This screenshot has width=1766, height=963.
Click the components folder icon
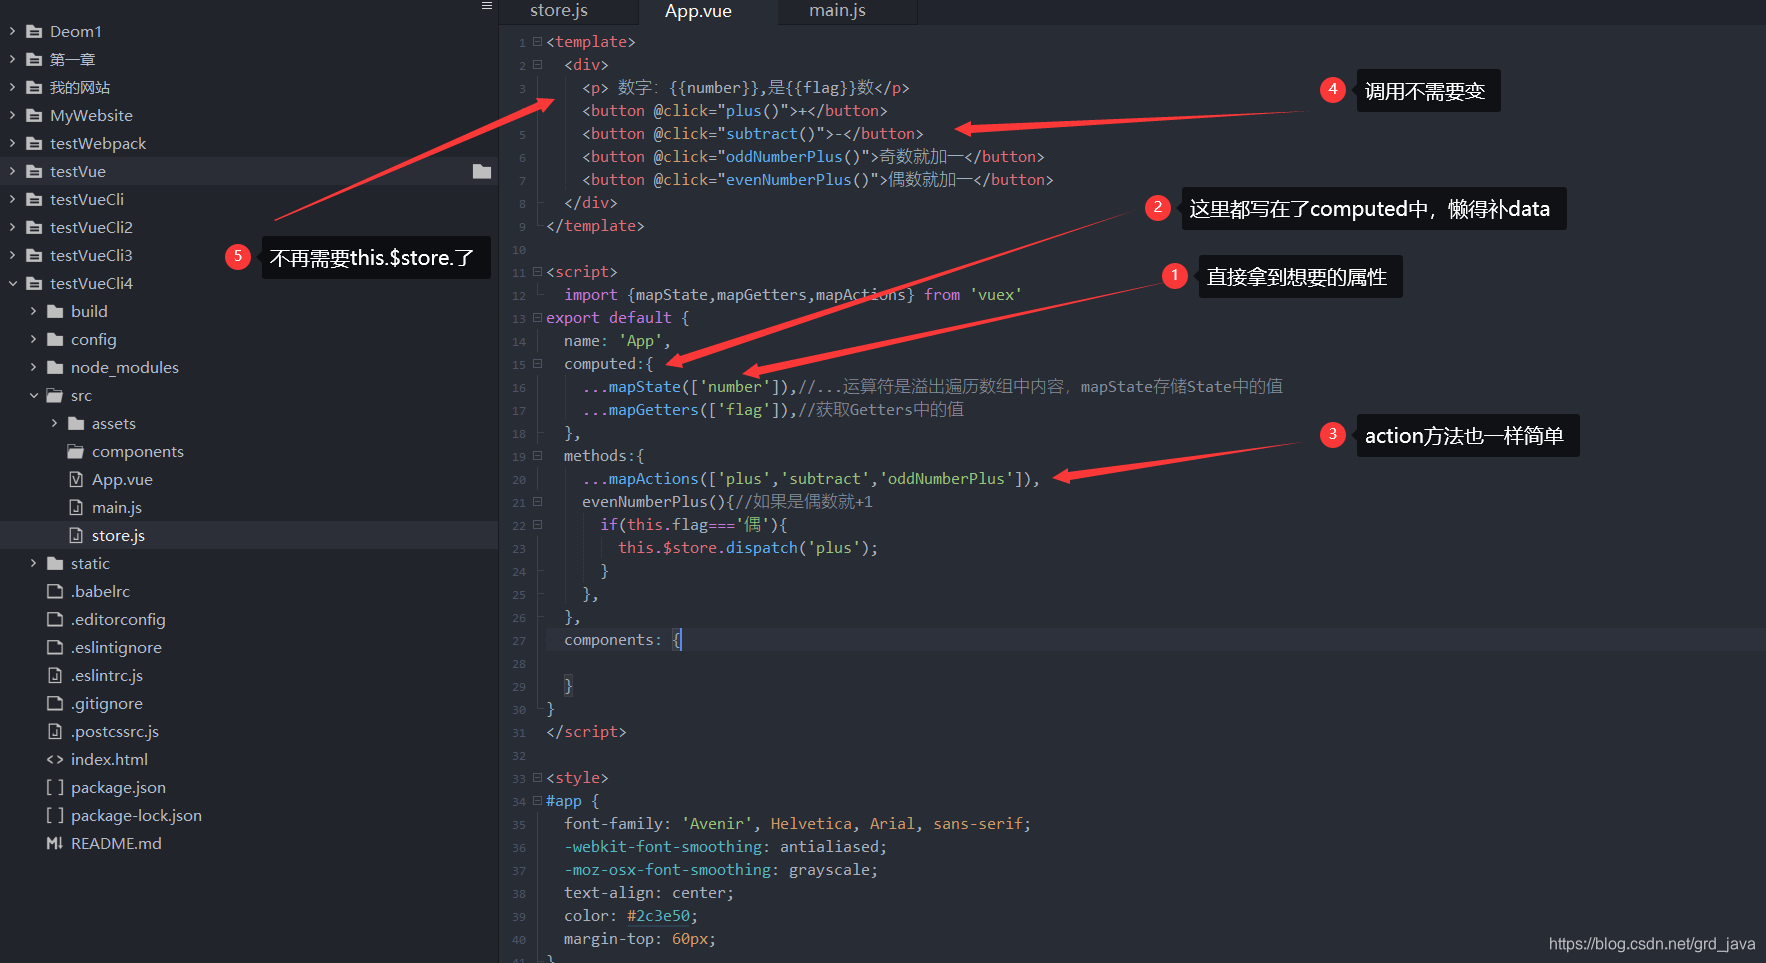click(75, 452)
